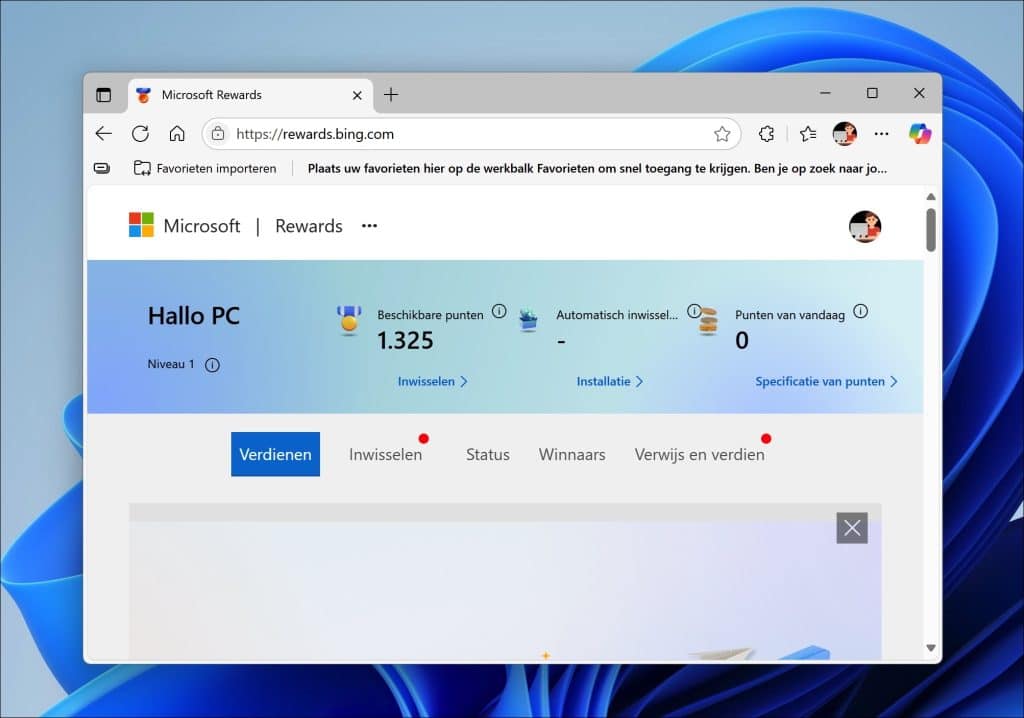Image resolution: width=1024 pixels, height=718 pixels.
Task: Show info about Automatisch inwisselen
Action: click(694, 310)
